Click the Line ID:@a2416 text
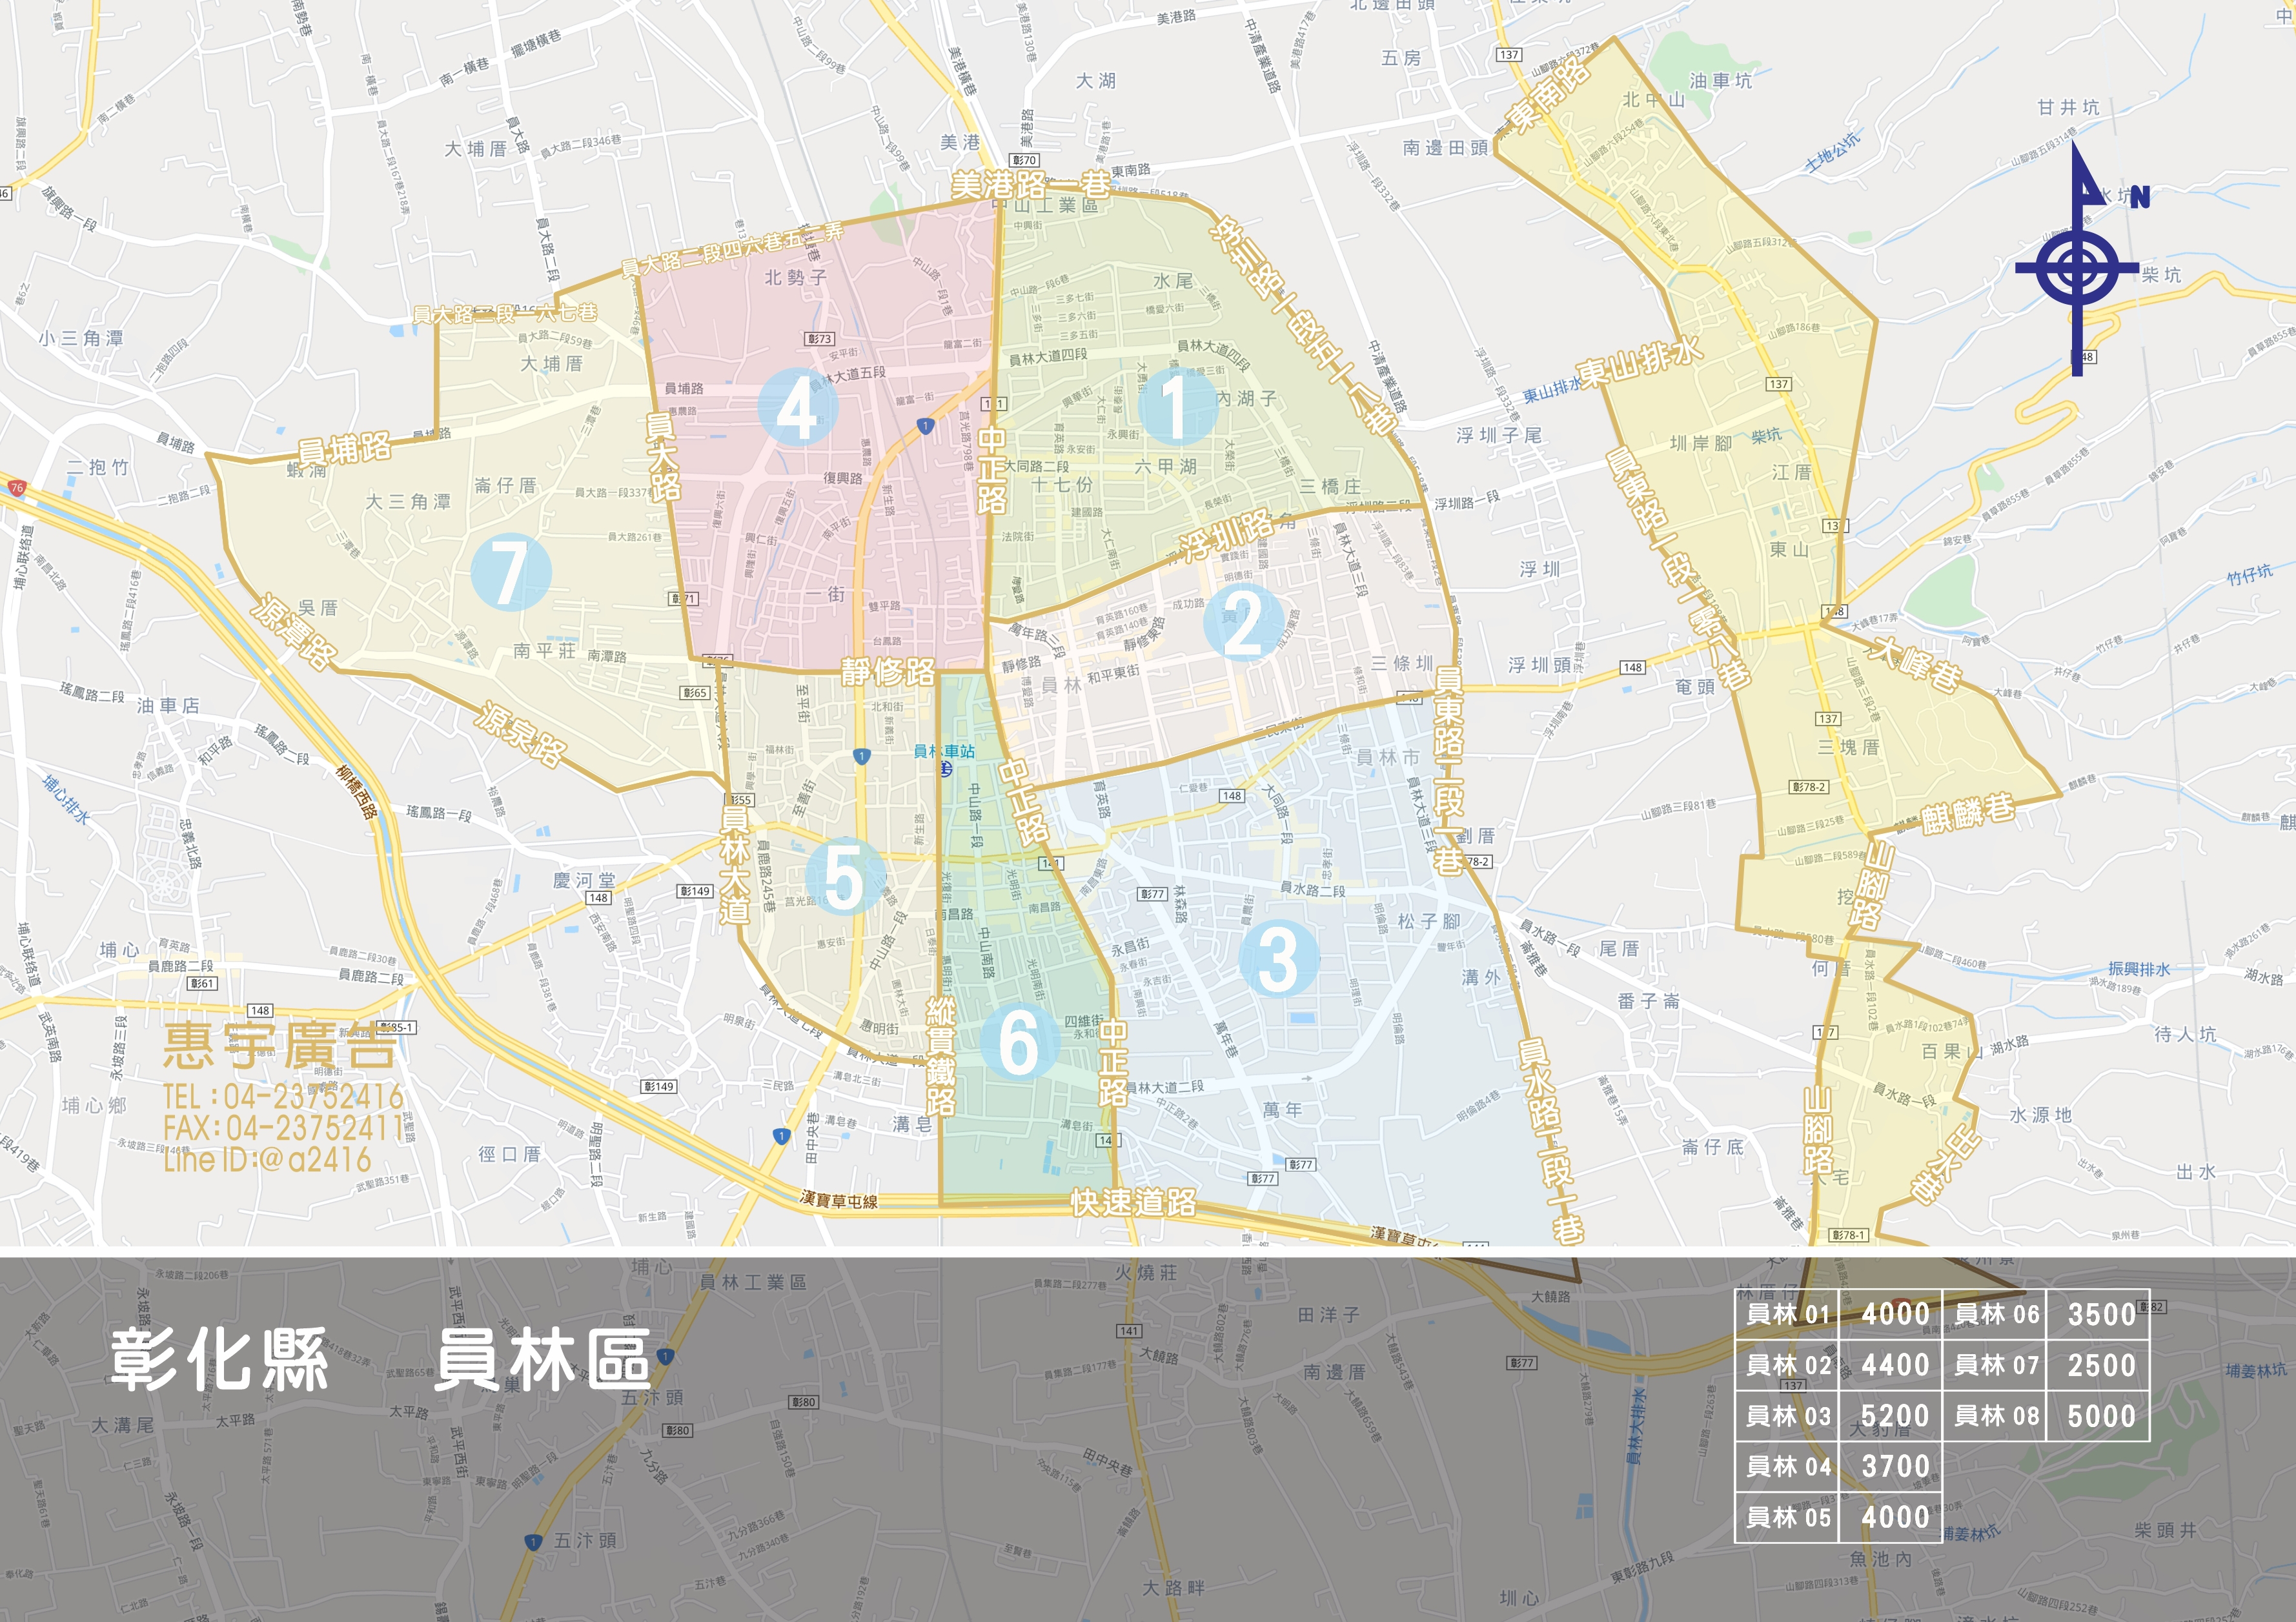This screenshot has width=2296, height=1622. [x=267, y=1160]
